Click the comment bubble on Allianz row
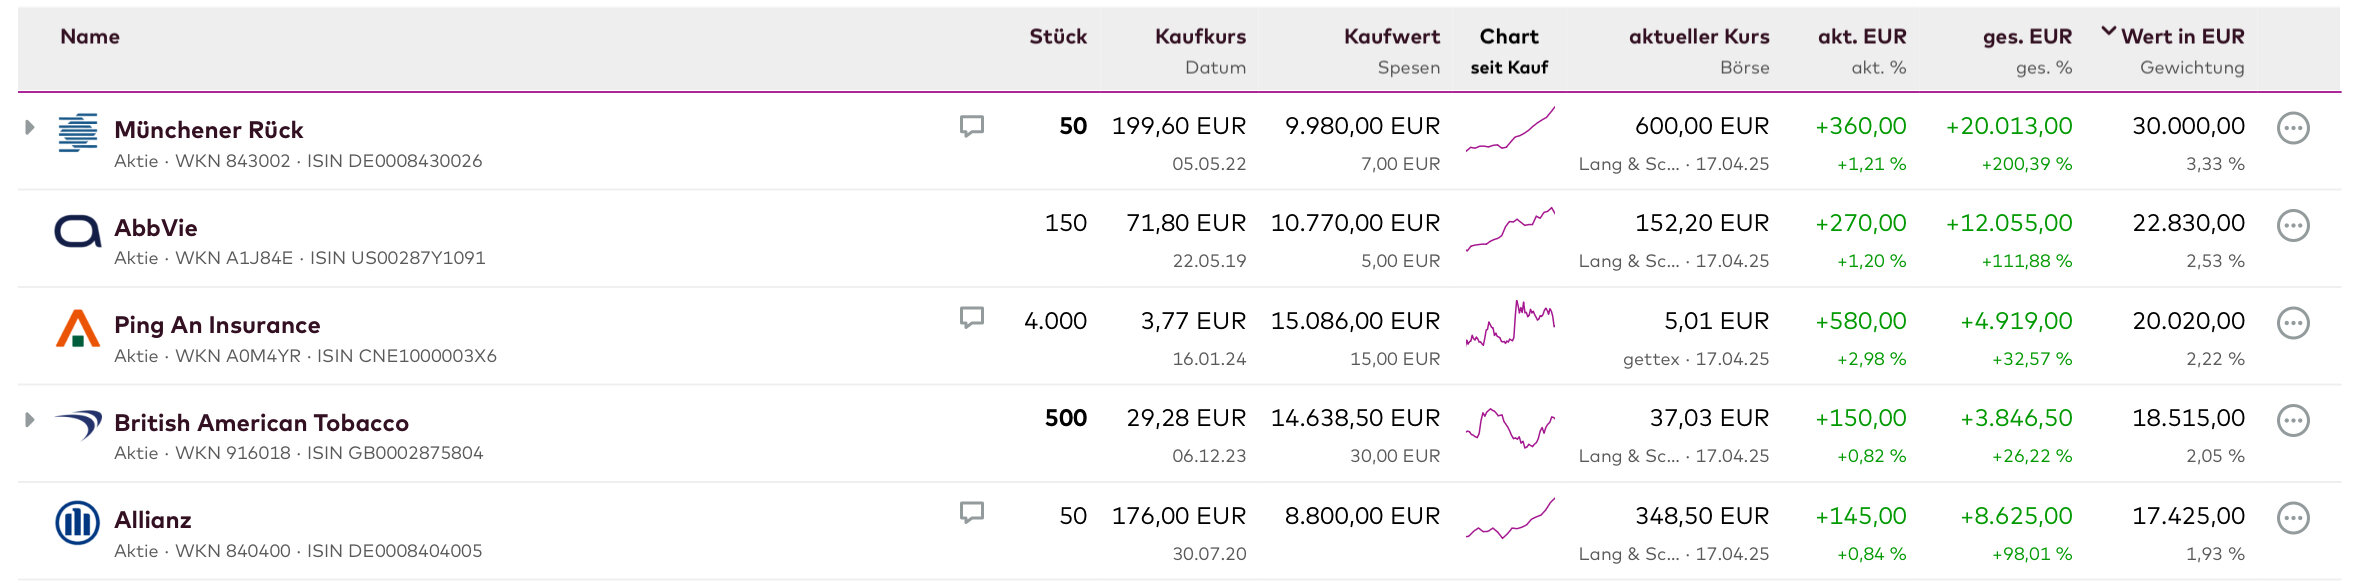2360x584 pixels. tap(971, 513)
